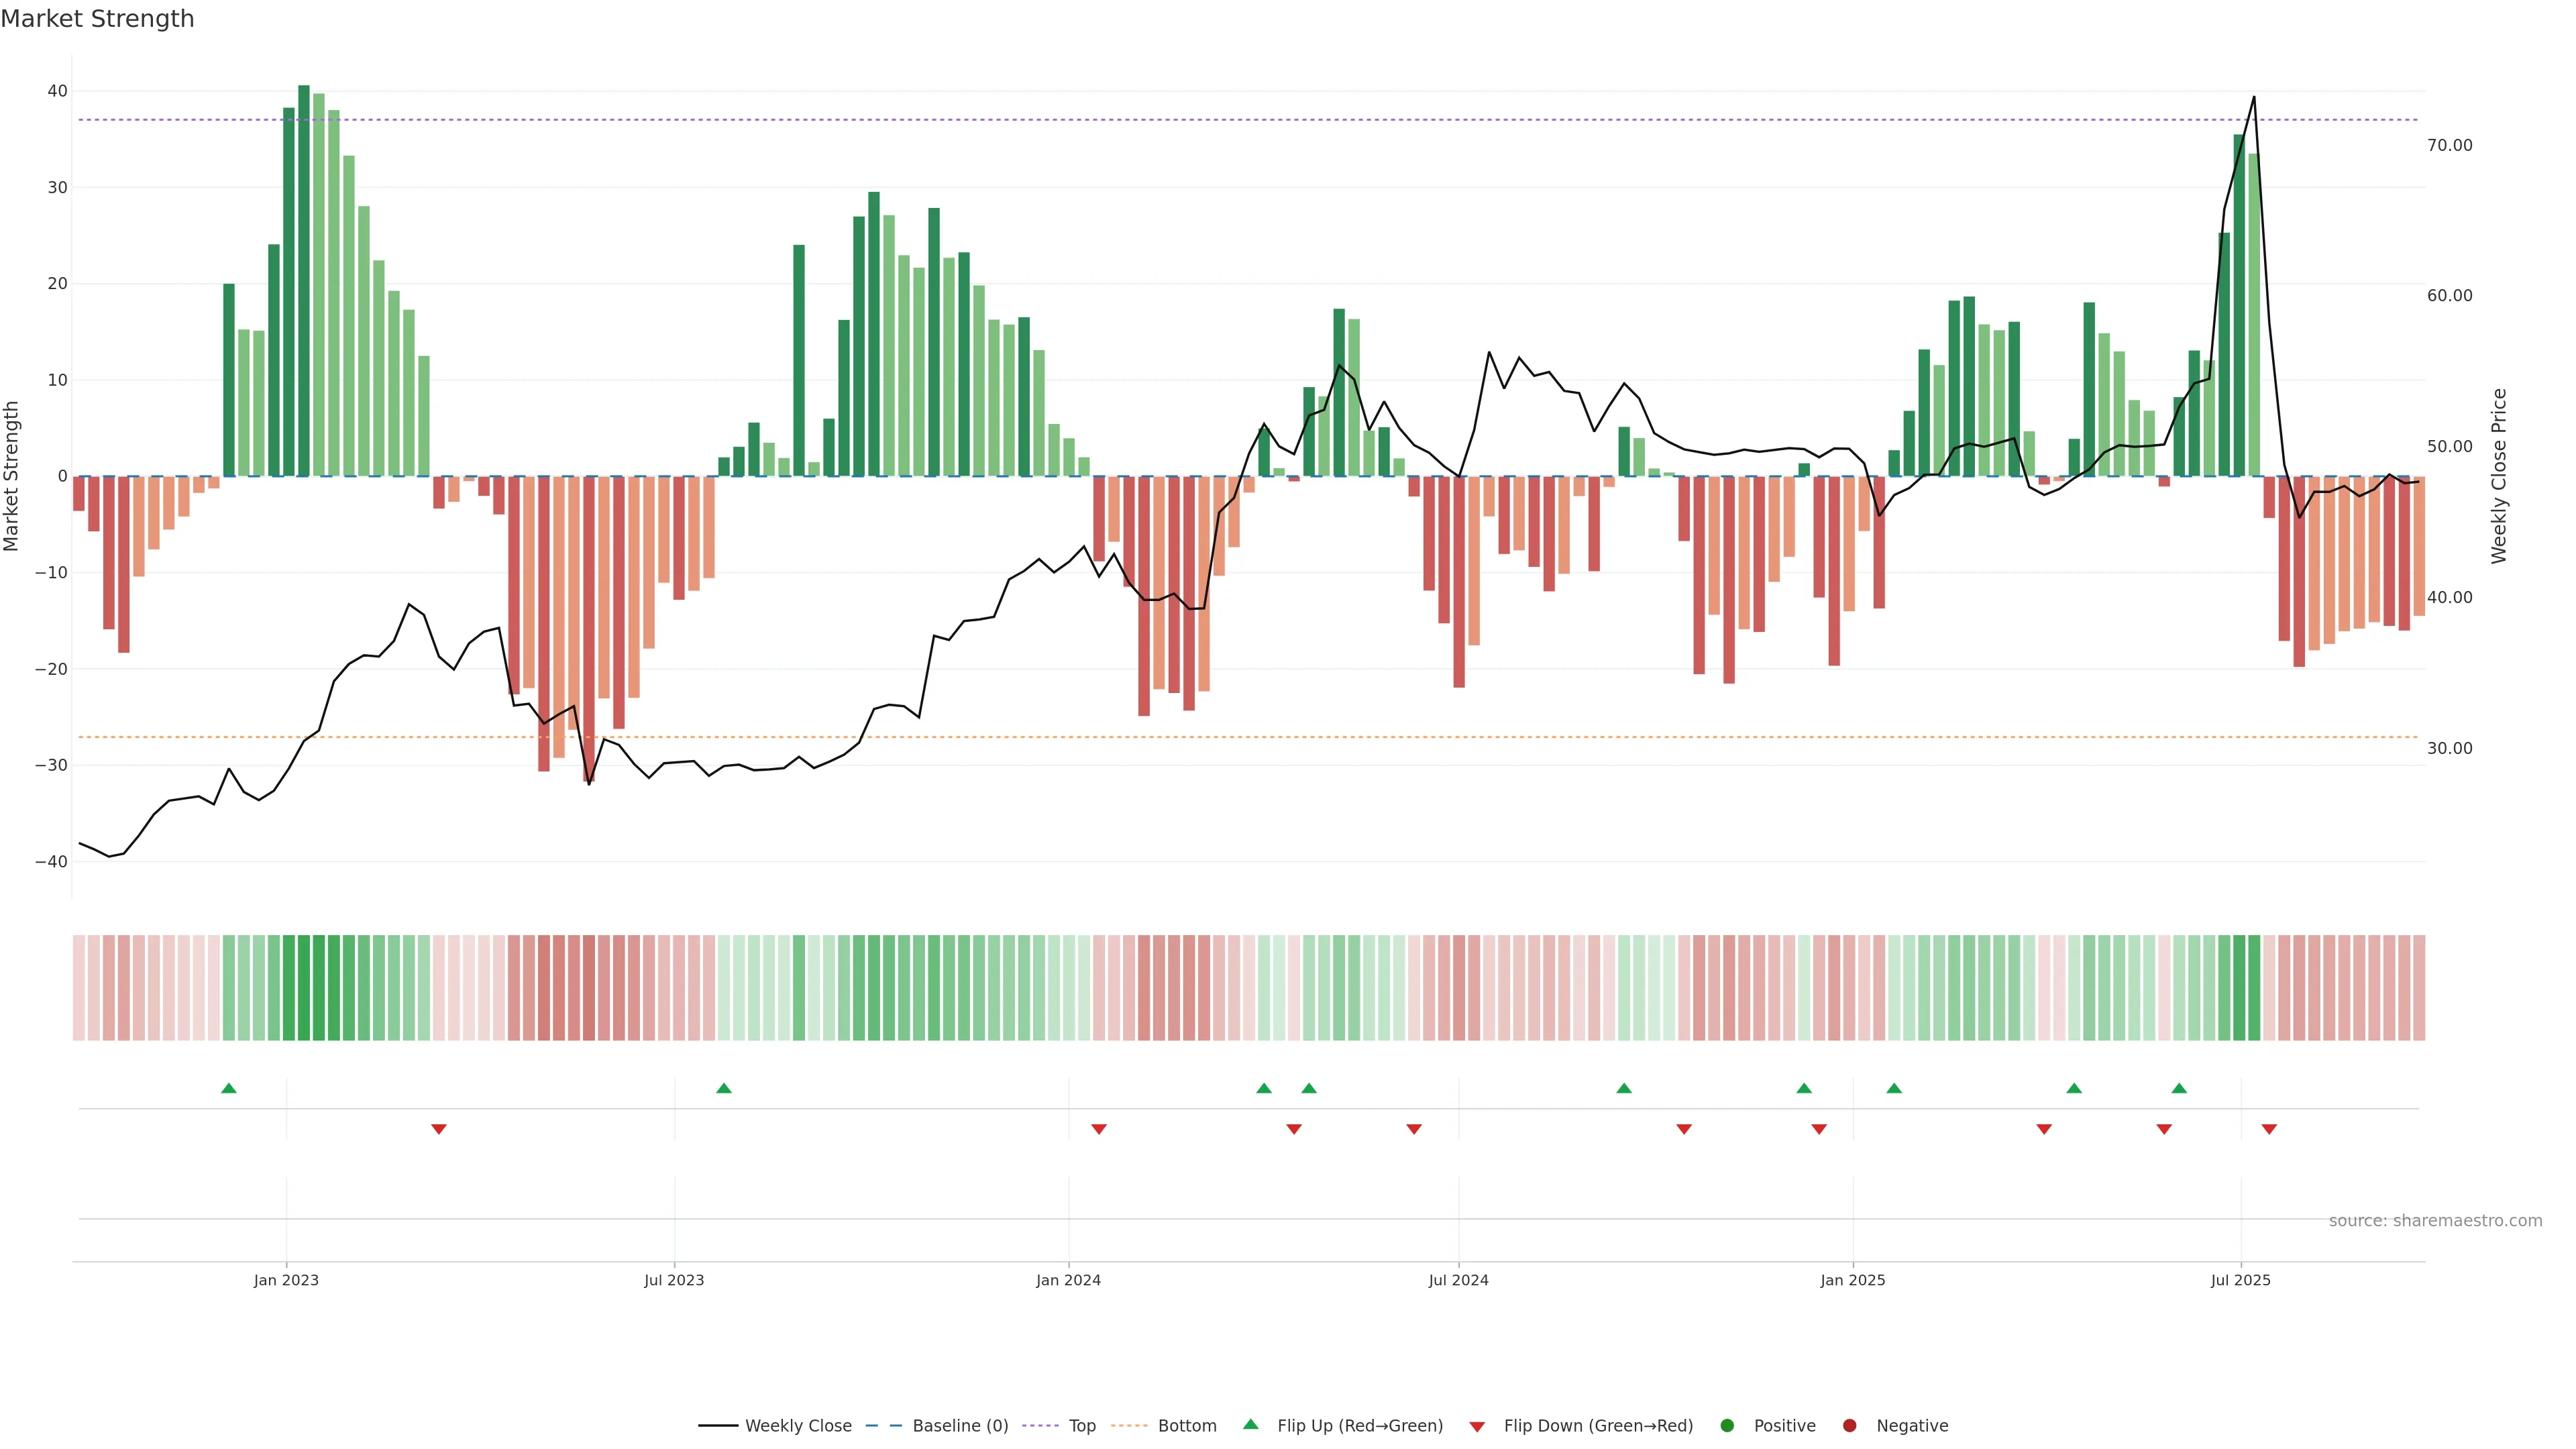Click the source sharemaestro.com text
Screen dimensions: 2576x1449
tap(2435, 1221)
